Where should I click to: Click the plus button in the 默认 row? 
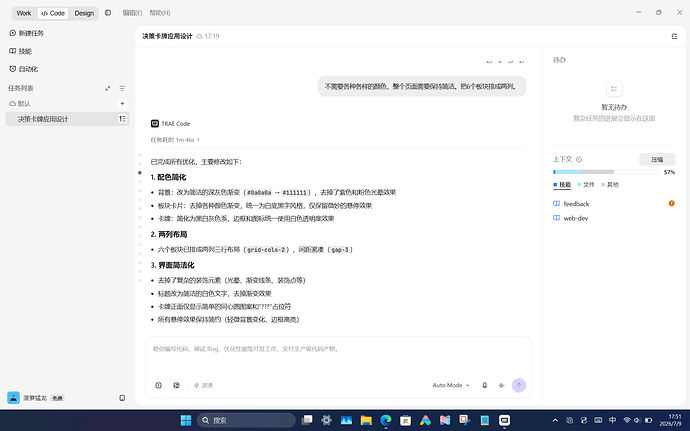[122, 103]
